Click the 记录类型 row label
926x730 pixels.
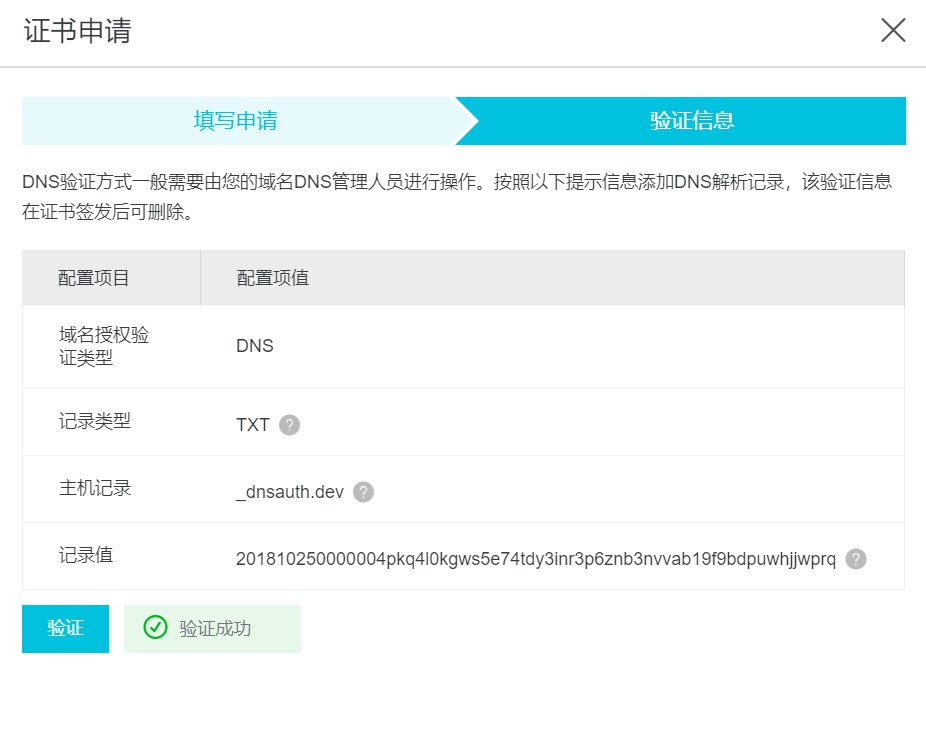coord(94,421)
